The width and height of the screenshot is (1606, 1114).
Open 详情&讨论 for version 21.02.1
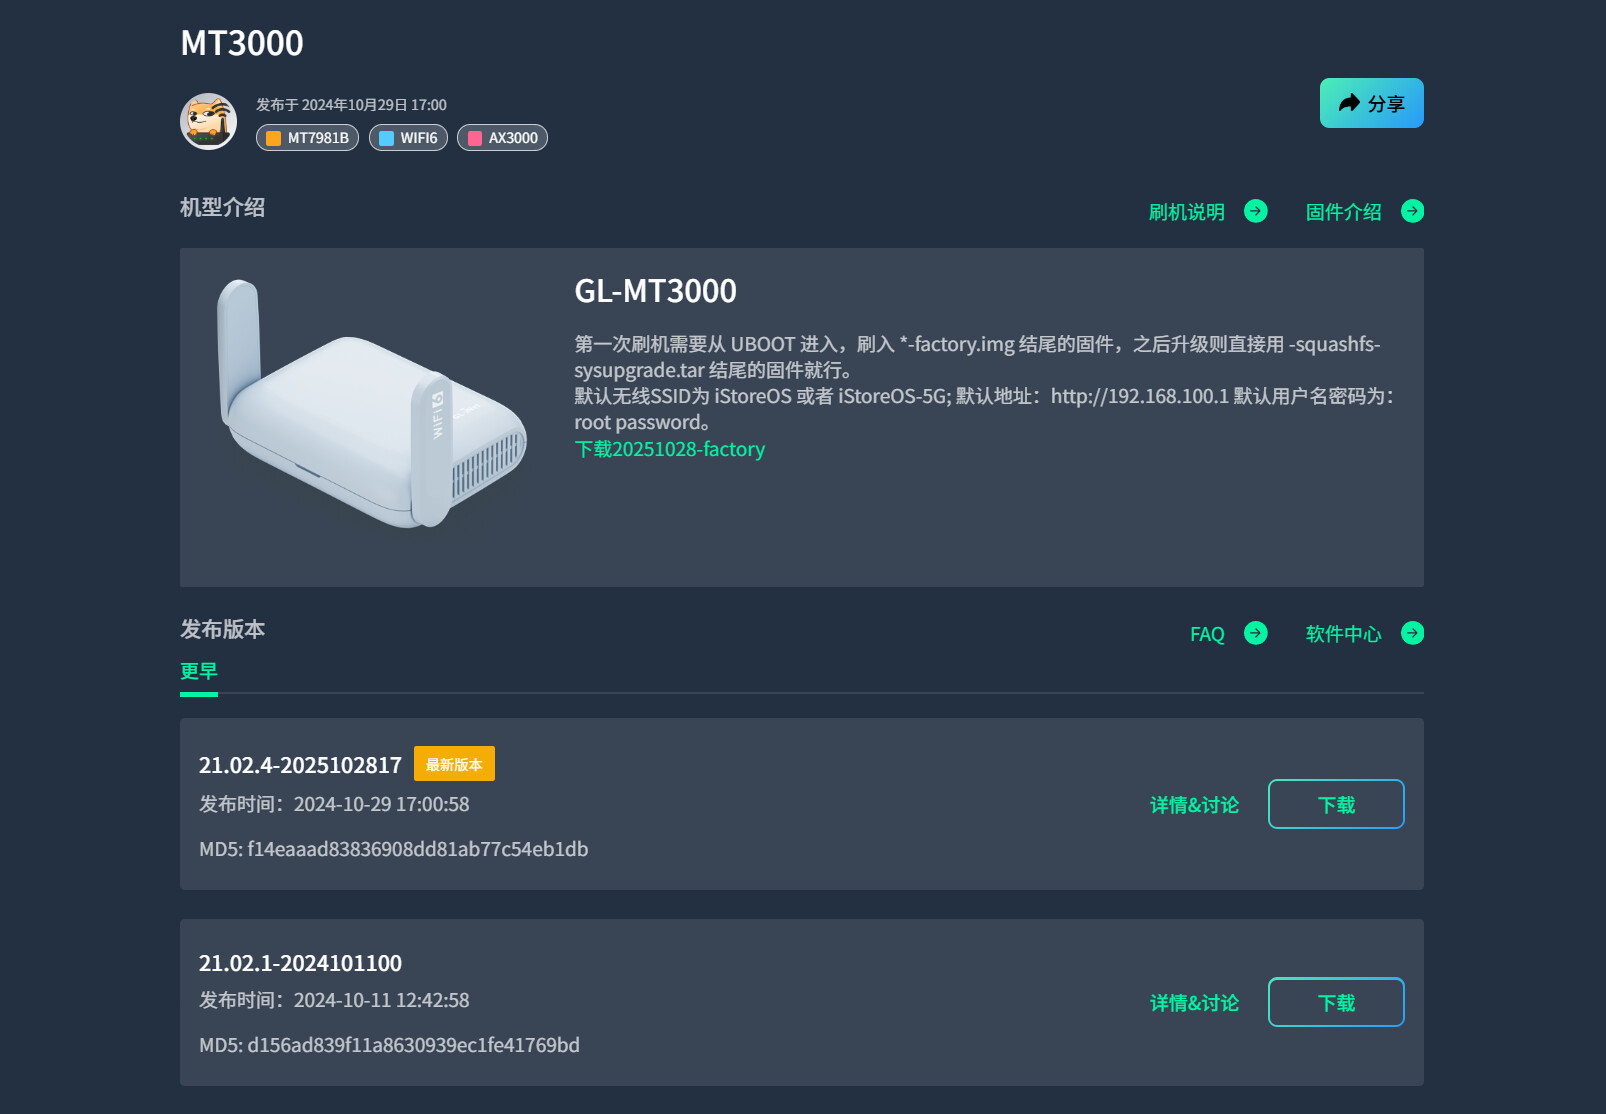pyautogui.click(x=1194, y=1003)
